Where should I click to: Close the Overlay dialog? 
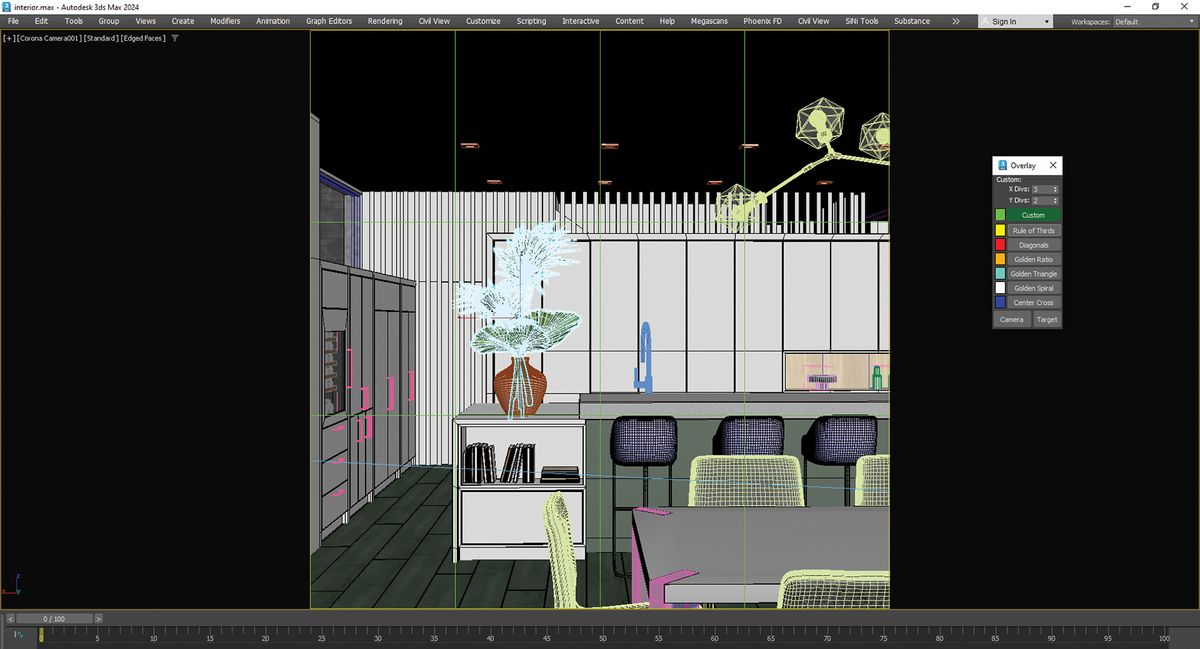[x=1053, y=165]
